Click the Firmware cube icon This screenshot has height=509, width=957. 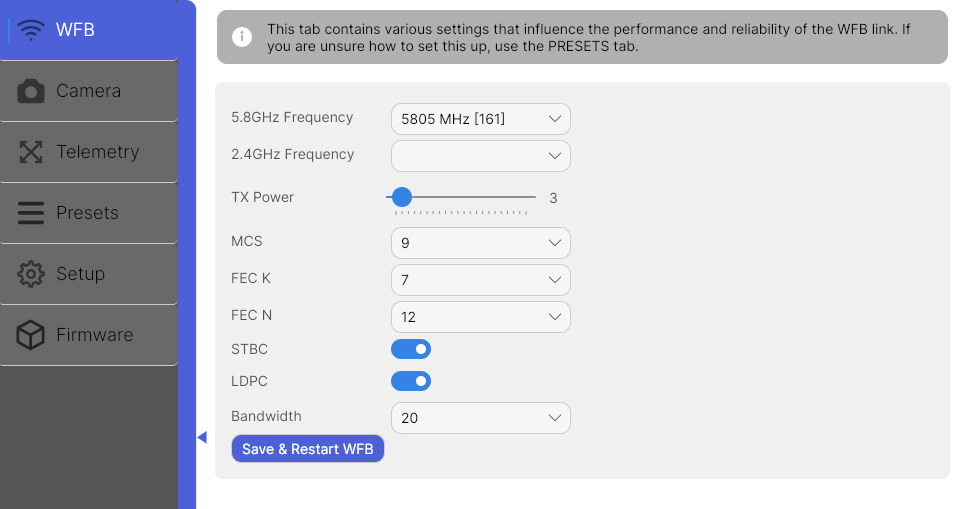point(31,335)
